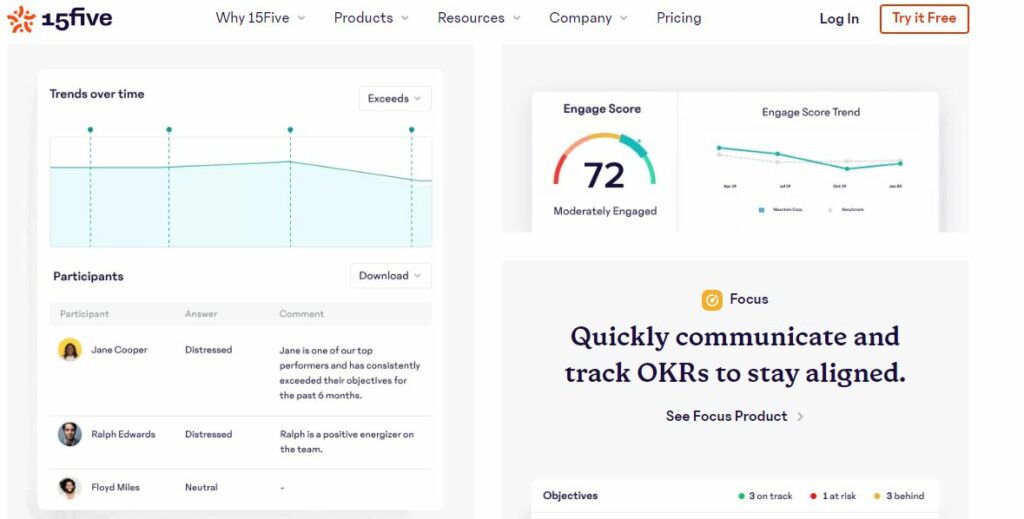Click the Engage Score Trend chart line

[810, 158]
